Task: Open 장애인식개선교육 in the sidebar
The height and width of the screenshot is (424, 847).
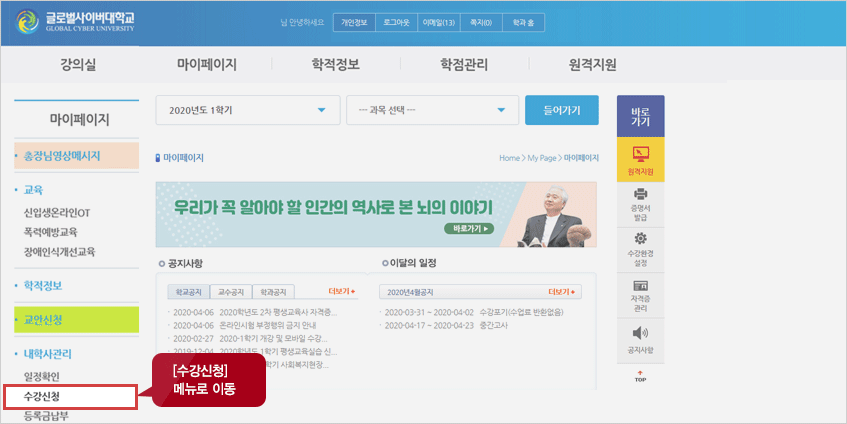Action: point(59,252)
